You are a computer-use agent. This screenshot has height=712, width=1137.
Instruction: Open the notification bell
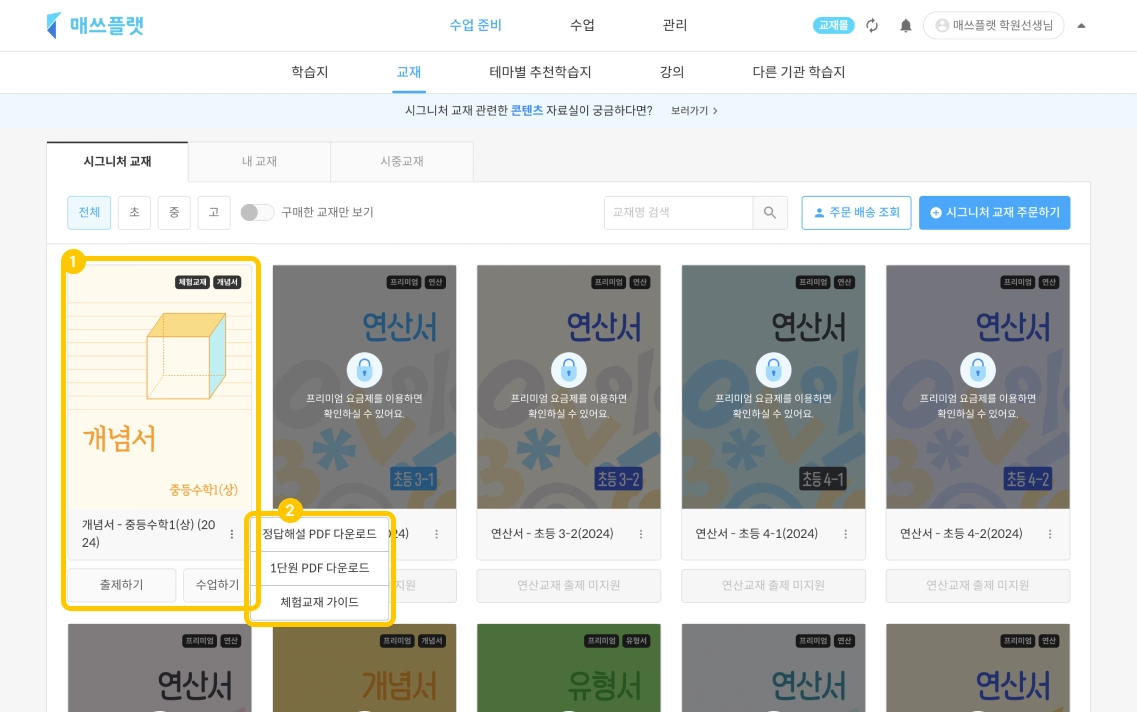[x=906, y=26]
